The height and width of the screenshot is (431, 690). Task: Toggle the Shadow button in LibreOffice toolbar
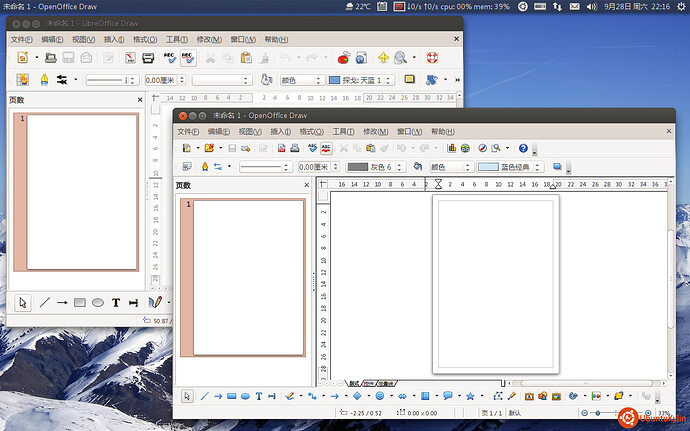410,80
